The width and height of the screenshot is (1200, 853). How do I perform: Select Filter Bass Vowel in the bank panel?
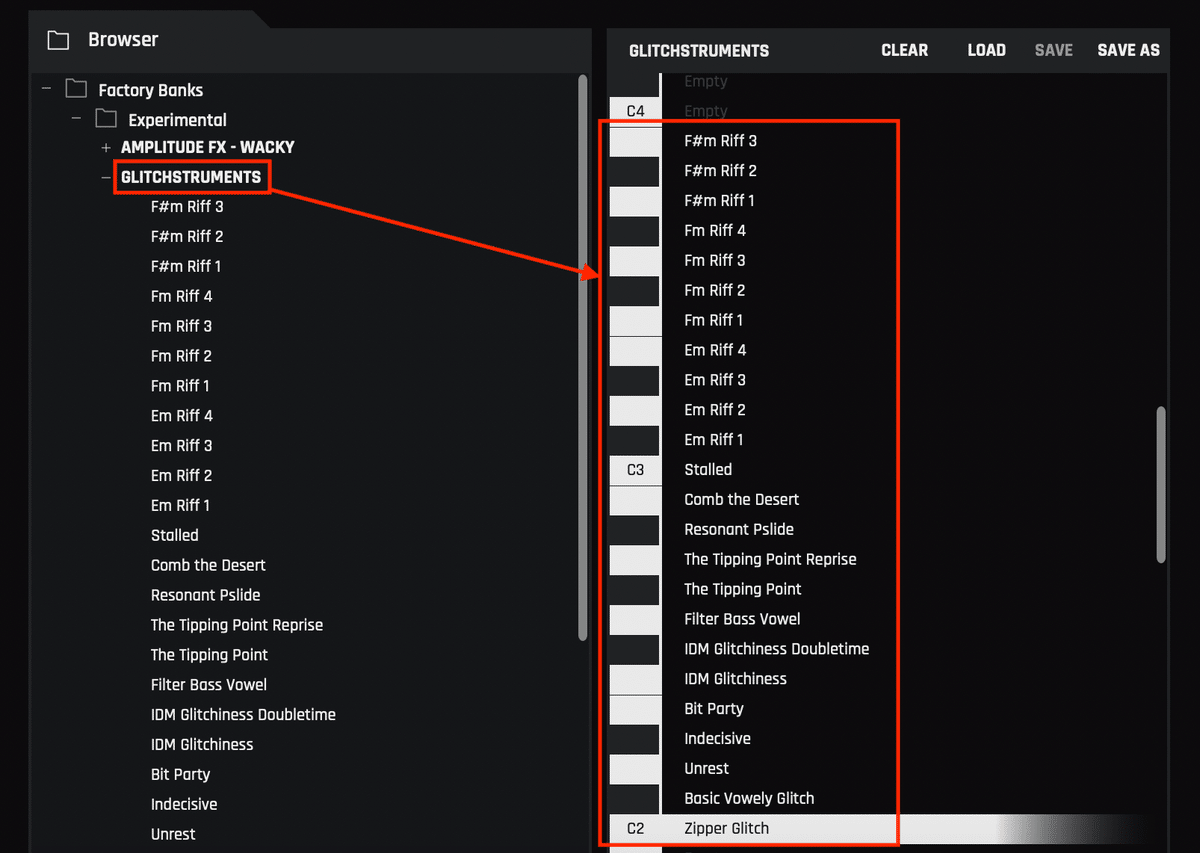pos(742,619)
